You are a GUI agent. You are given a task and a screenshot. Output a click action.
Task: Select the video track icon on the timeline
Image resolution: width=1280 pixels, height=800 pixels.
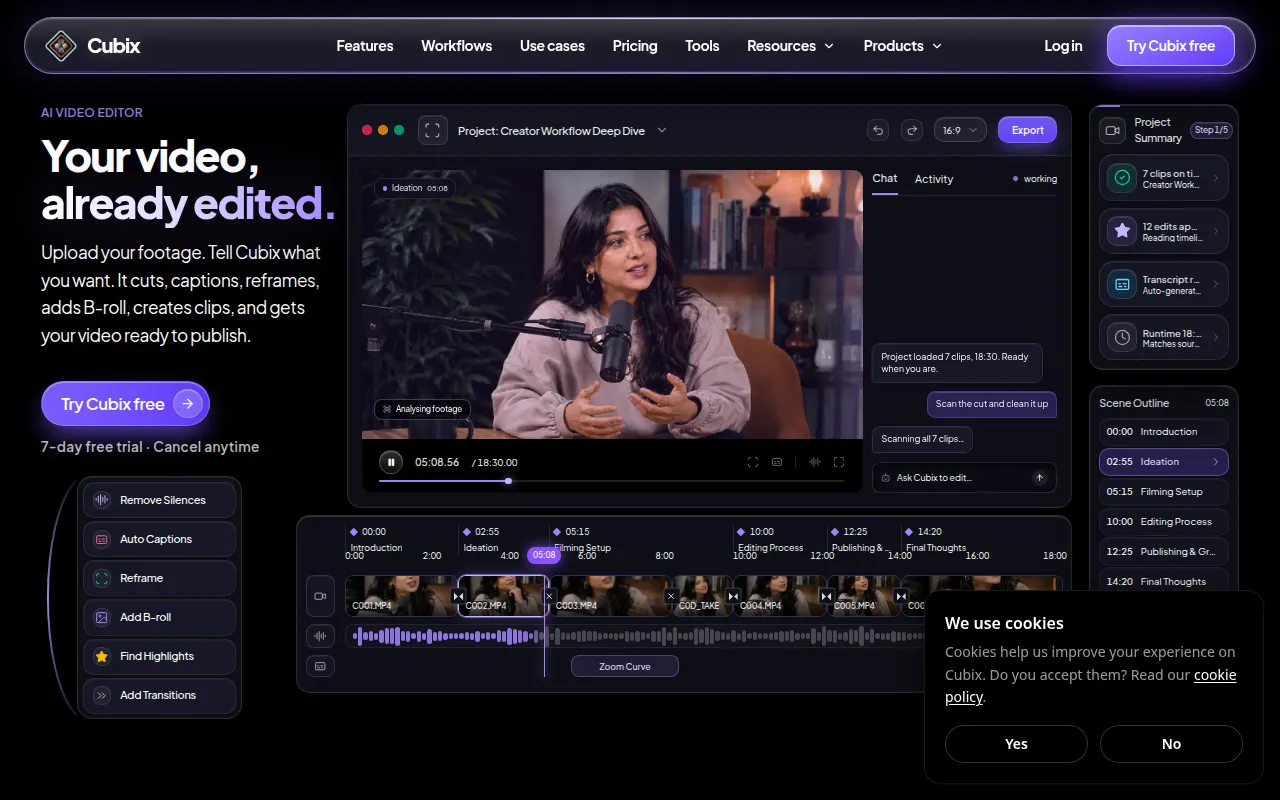click(320, 596)
